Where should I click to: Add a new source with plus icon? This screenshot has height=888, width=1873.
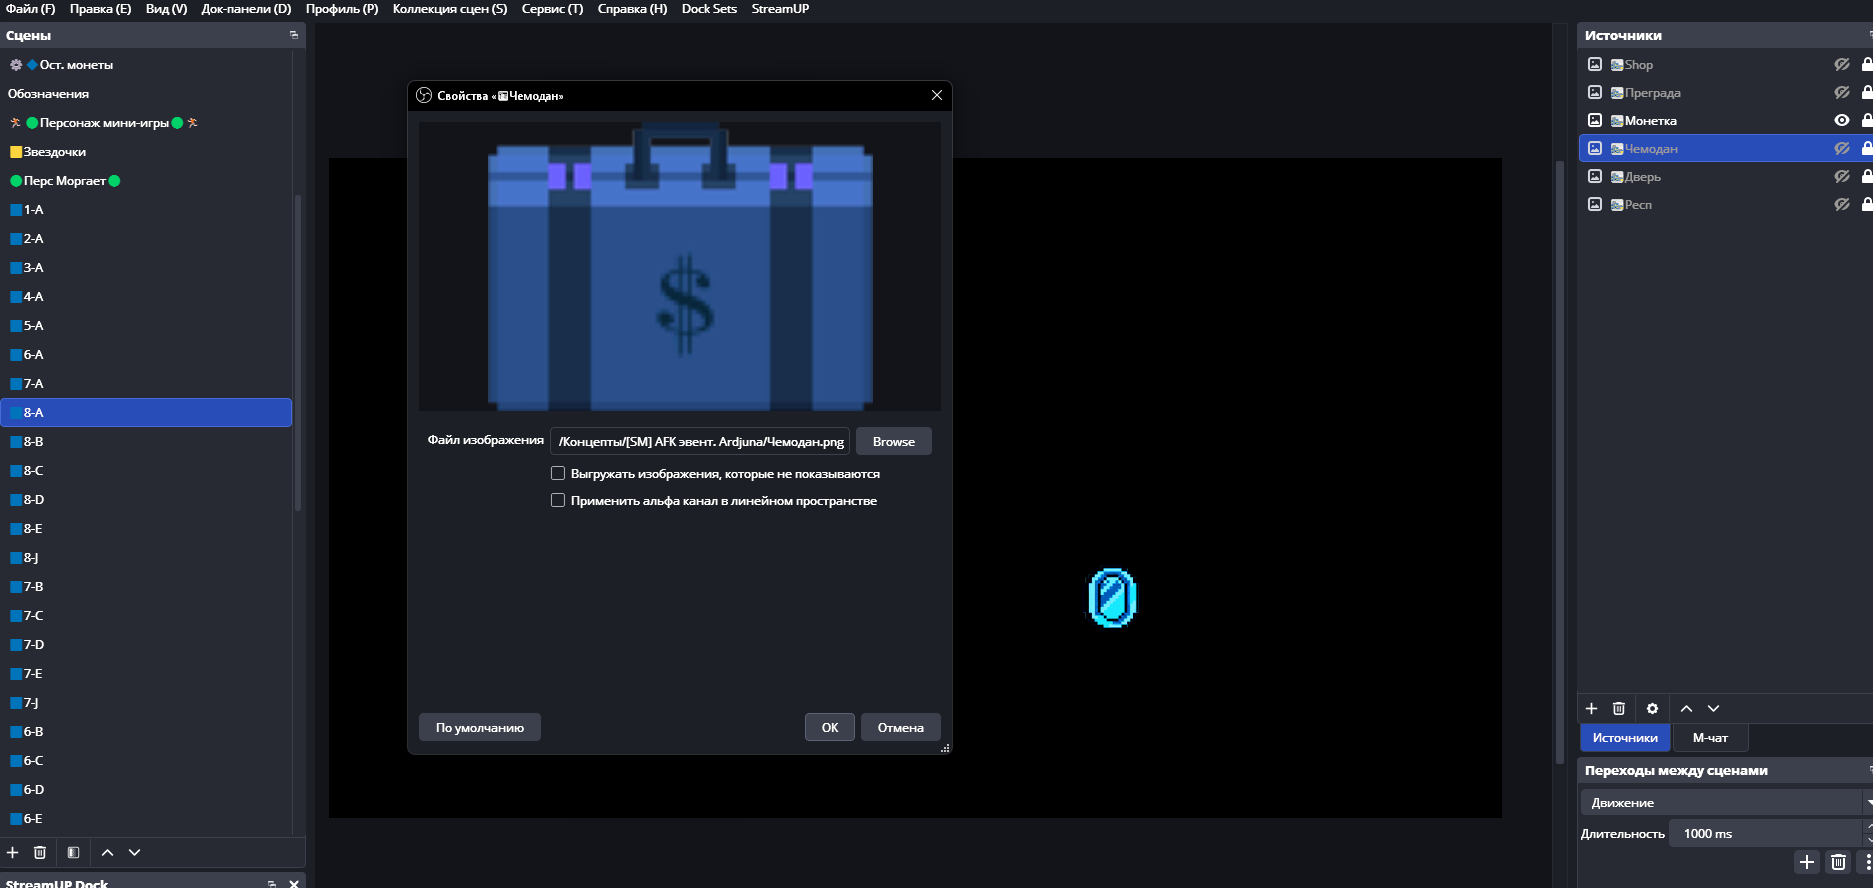(1591, 708)
